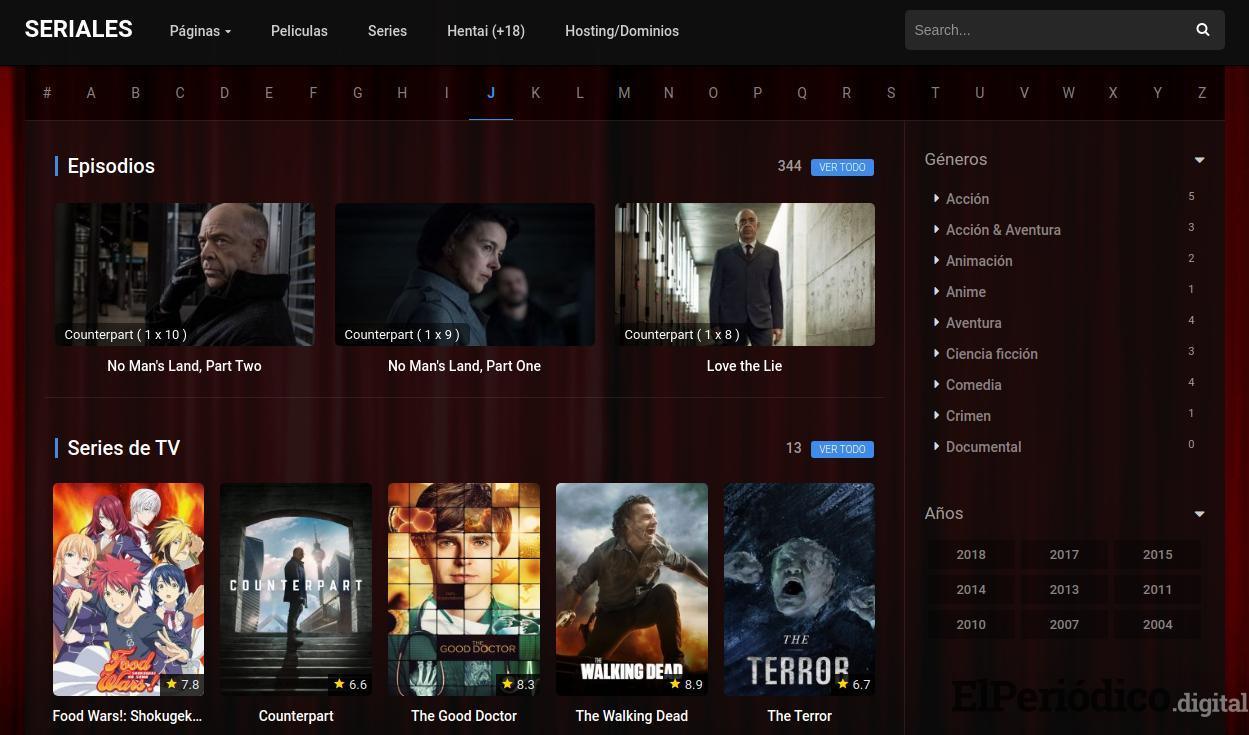Screen dimensions: 1249x735
Task: Filter by year 2015
Action: click(x=1158, y=555)
